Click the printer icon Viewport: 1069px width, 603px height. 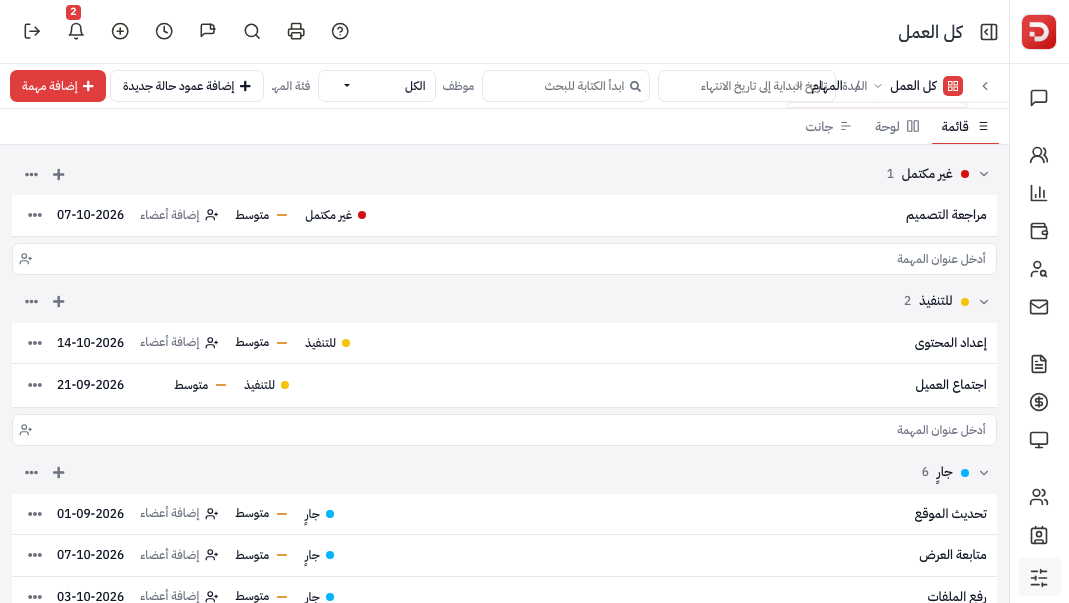[296, 31]
